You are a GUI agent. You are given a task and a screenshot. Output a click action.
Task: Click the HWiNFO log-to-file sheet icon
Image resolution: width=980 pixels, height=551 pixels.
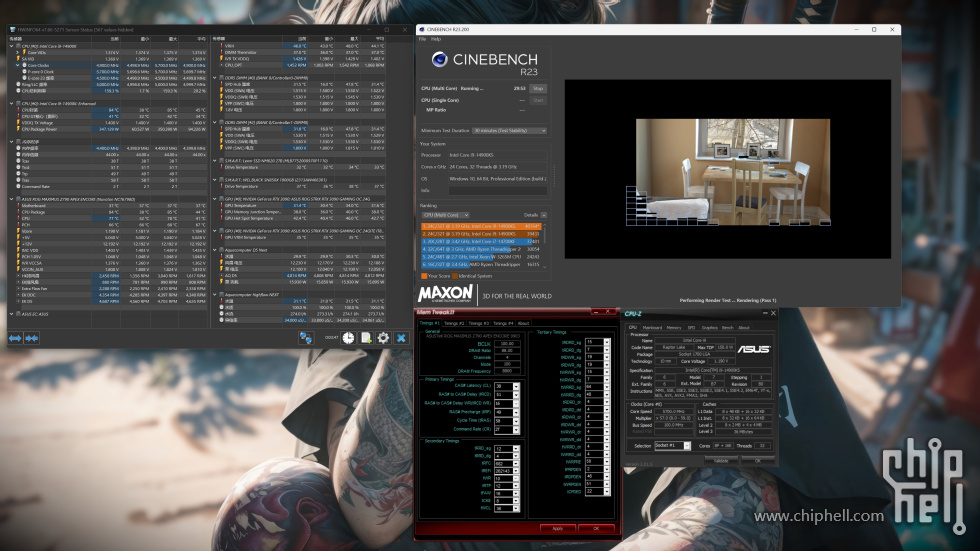[366, 338]
